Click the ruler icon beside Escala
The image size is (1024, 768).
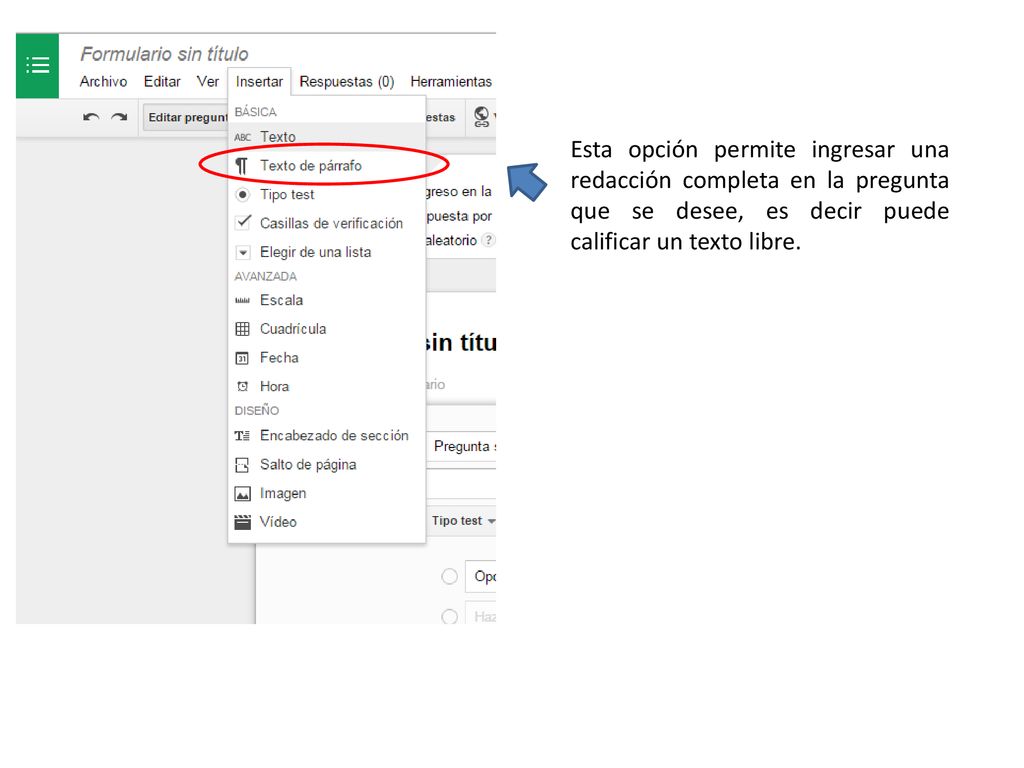(x=242, y=300)
